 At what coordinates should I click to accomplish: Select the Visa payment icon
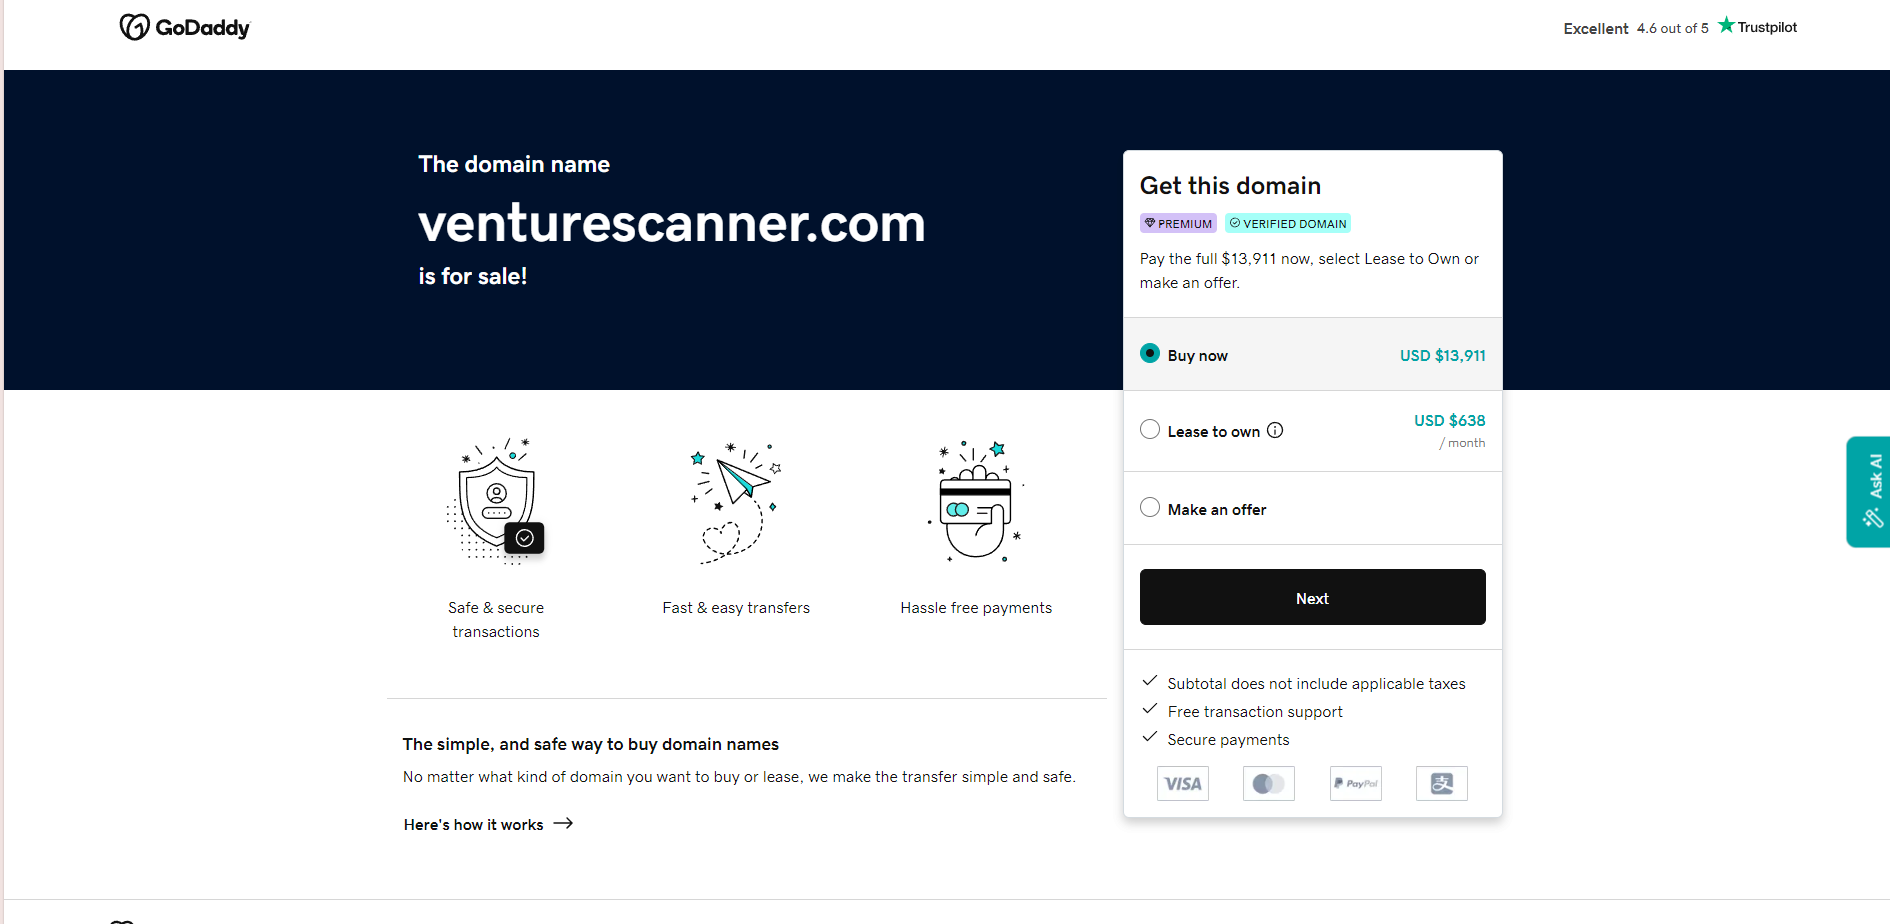pos(1182,783)
